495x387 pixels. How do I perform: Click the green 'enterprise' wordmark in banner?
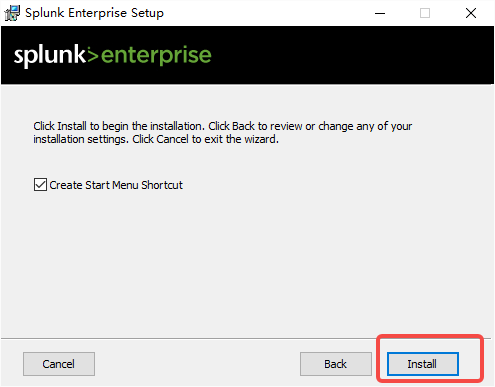click(x=156, y=56)
